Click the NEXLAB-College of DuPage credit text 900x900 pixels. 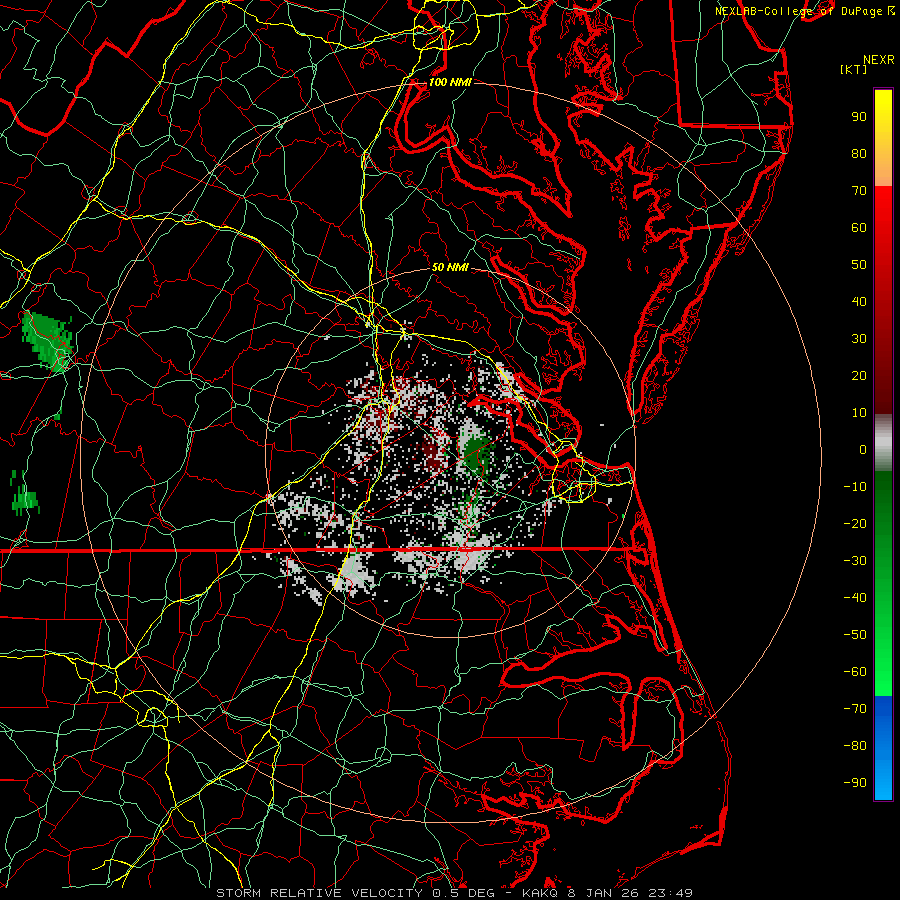click(x=807, y=11)
